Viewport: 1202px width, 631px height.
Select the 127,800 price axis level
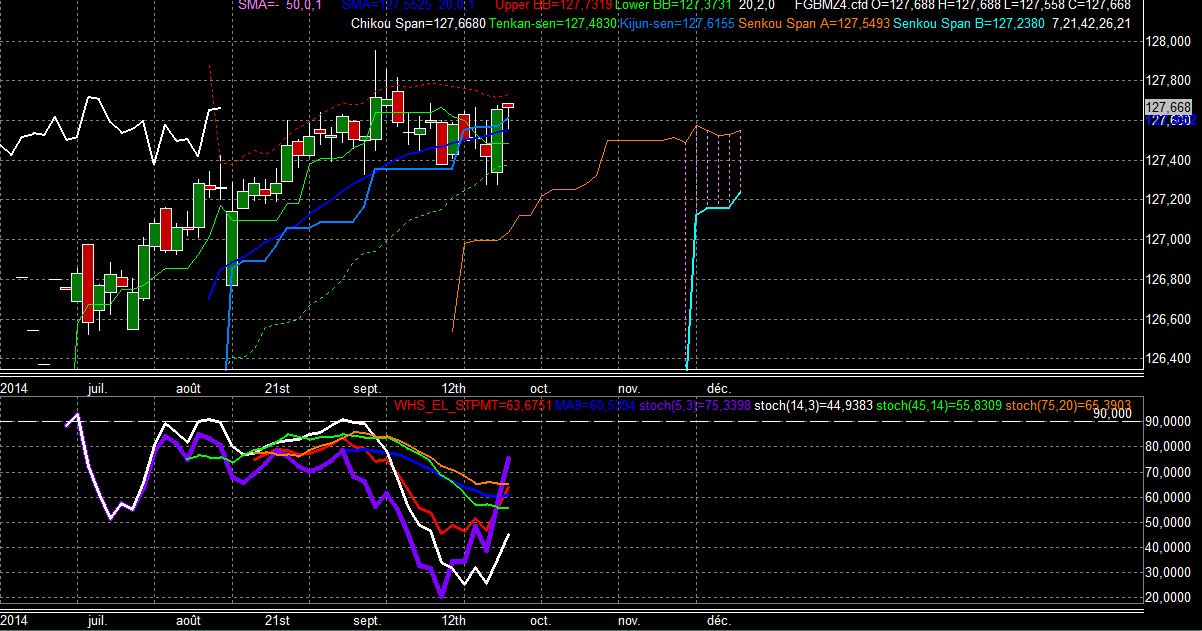[x=1169, y=82]
